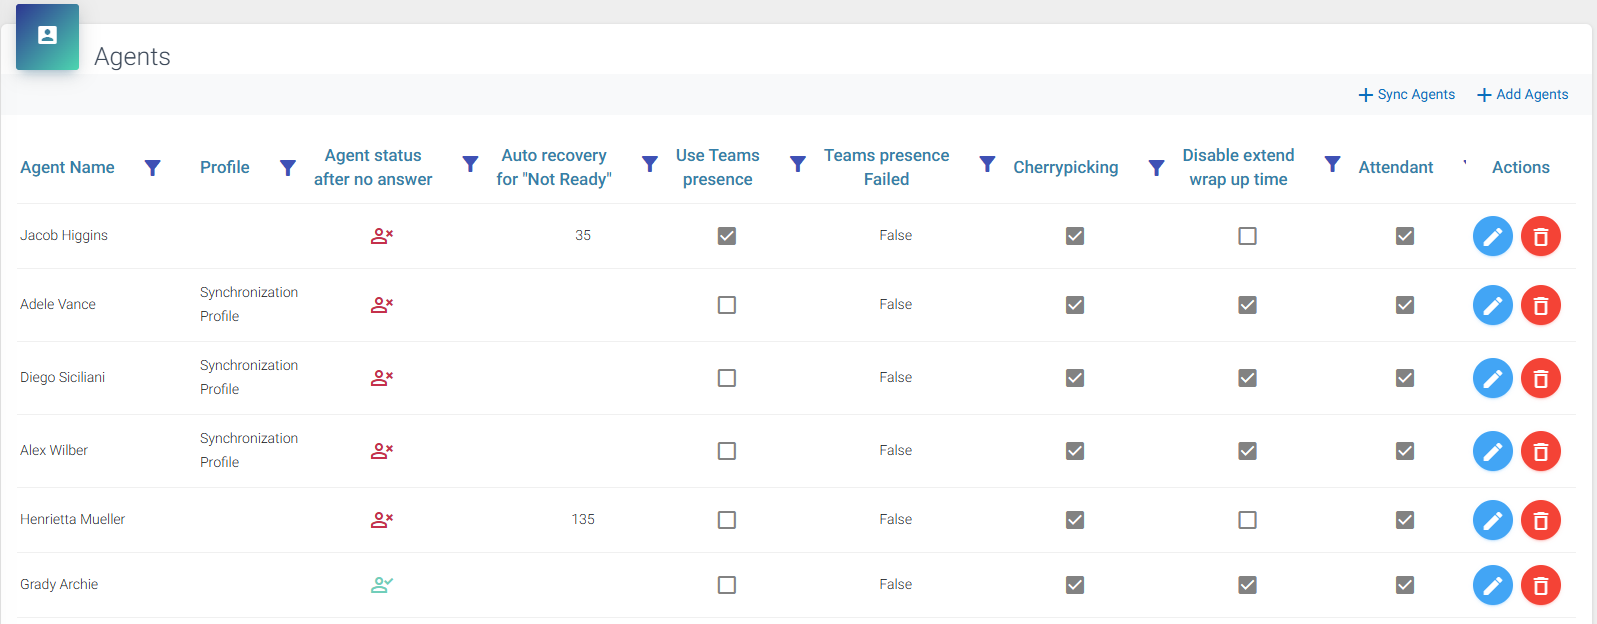Remove Alex Wilber via the red trash icon

coord(1540,451)
